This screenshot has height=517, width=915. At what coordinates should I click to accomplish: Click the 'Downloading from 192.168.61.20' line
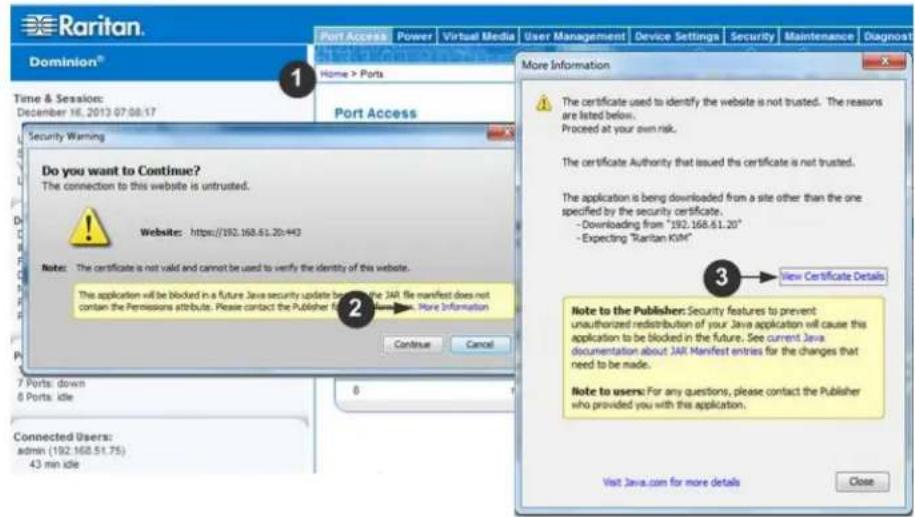tap(659, 225)
